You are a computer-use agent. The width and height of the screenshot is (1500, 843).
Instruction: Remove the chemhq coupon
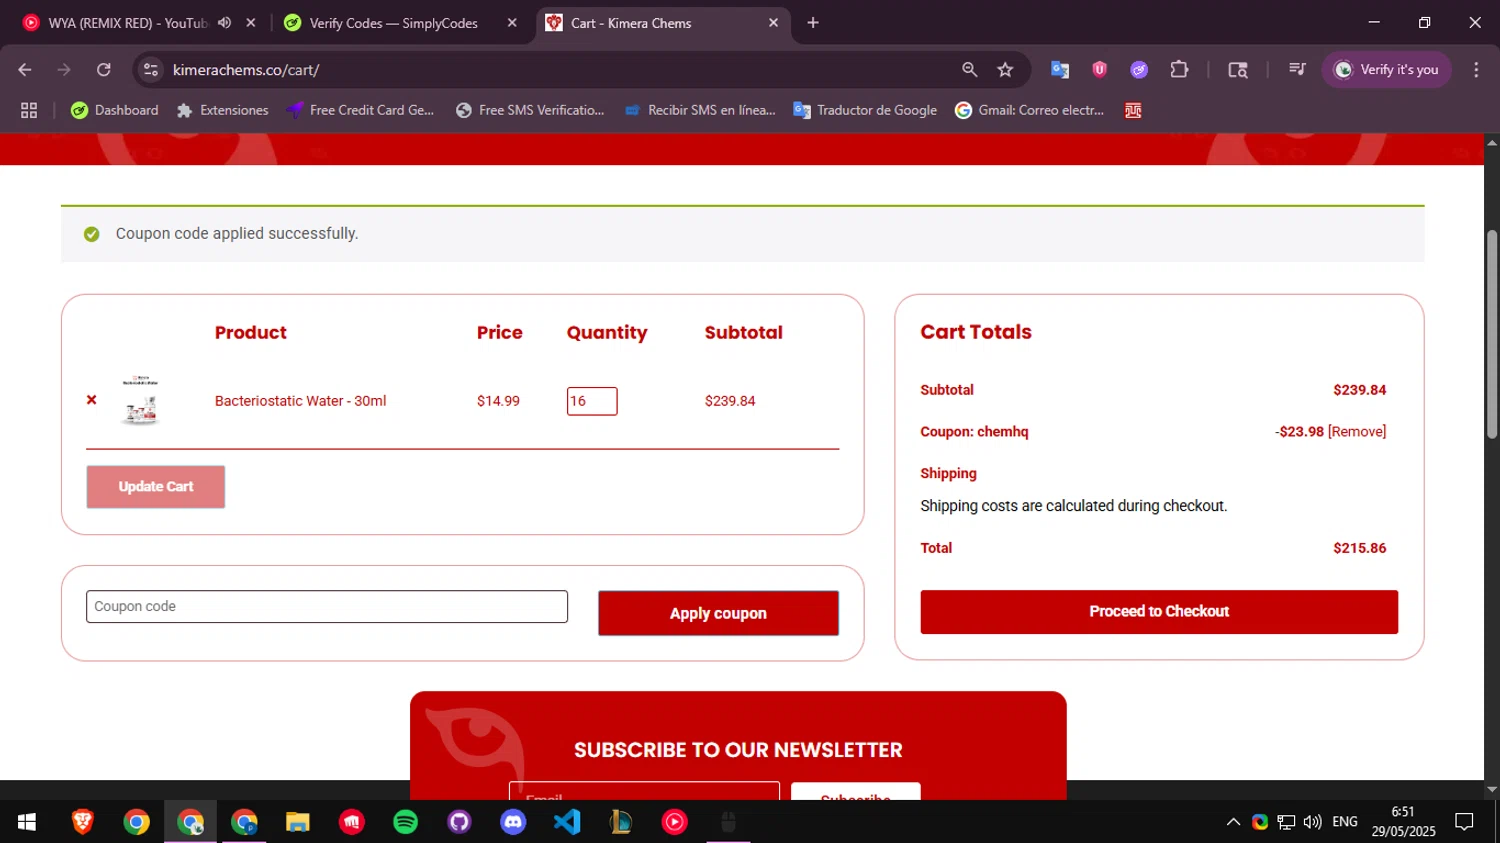click(1356, 432)
